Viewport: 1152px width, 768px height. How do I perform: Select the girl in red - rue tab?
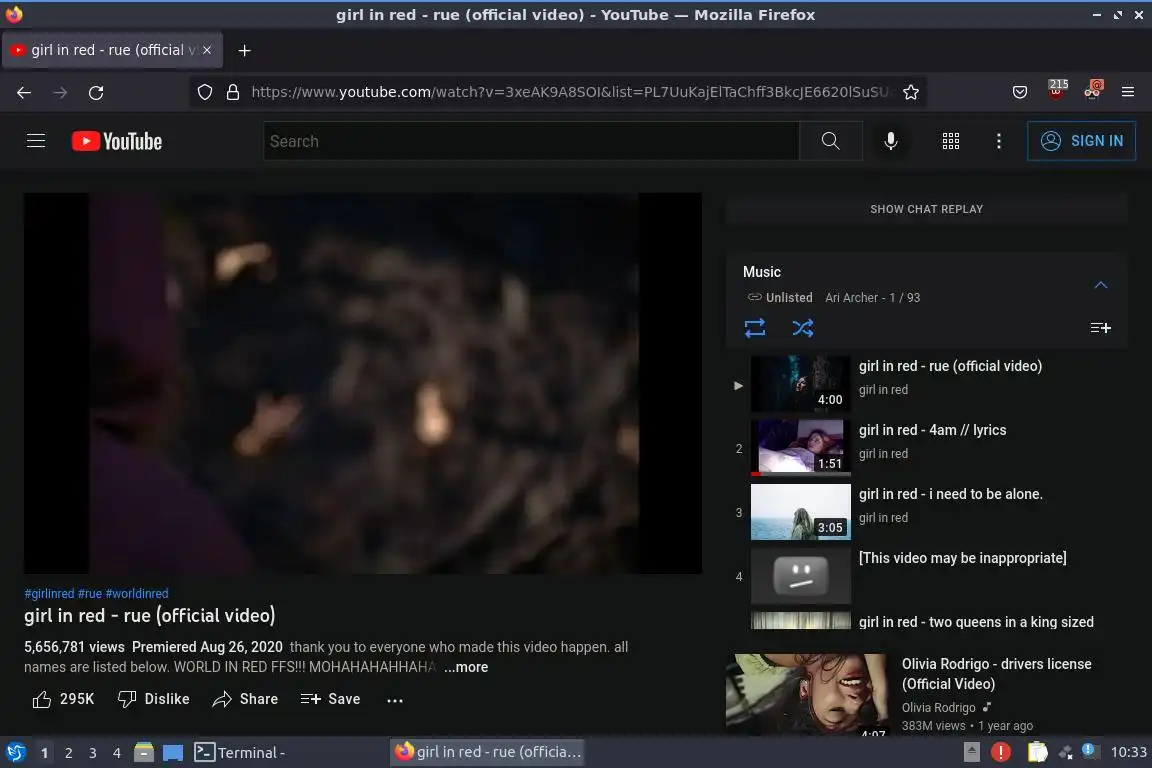pos(112,50)
